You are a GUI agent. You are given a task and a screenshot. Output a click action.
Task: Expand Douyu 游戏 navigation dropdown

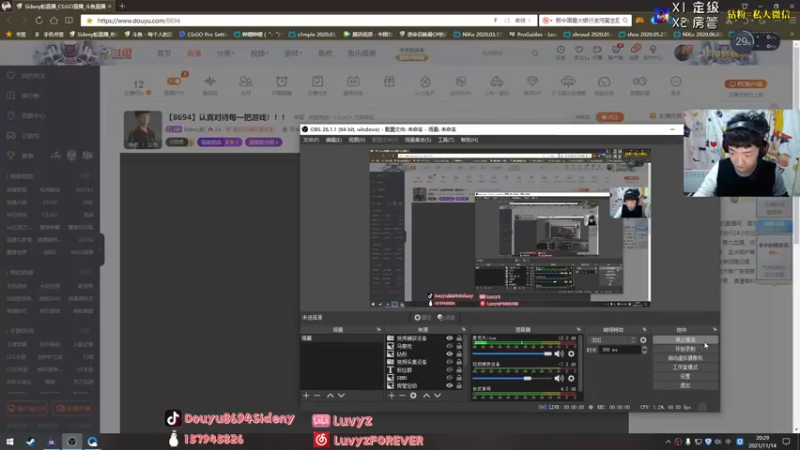tap(293, 53)
